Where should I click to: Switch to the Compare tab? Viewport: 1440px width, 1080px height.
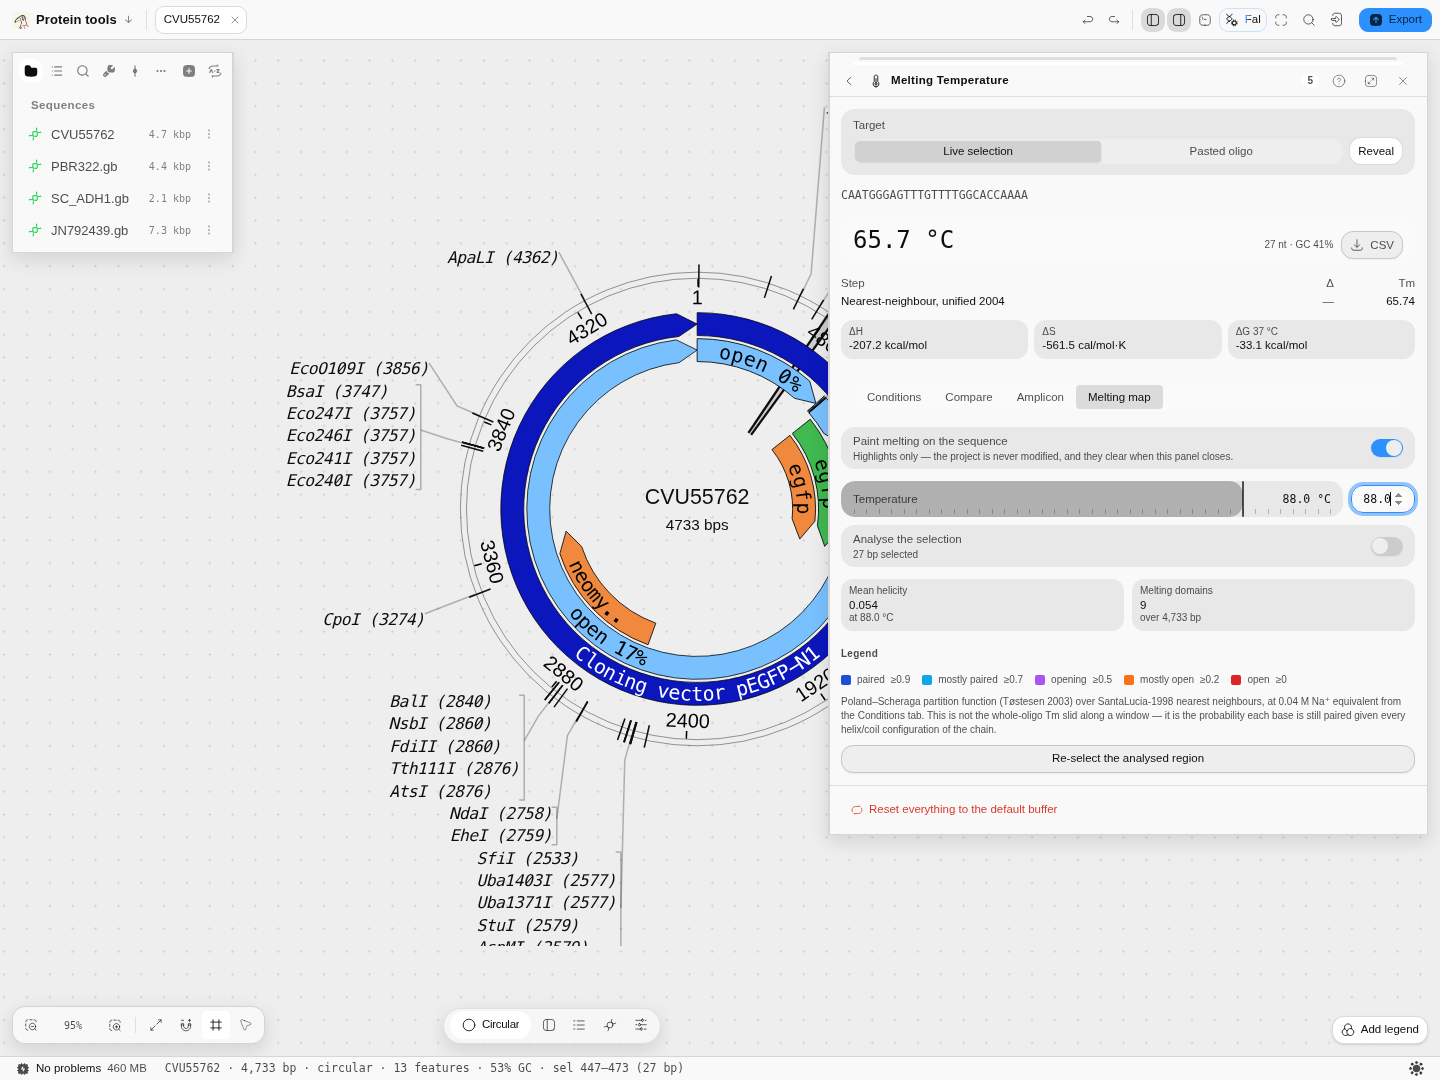[x=969, y=397]
